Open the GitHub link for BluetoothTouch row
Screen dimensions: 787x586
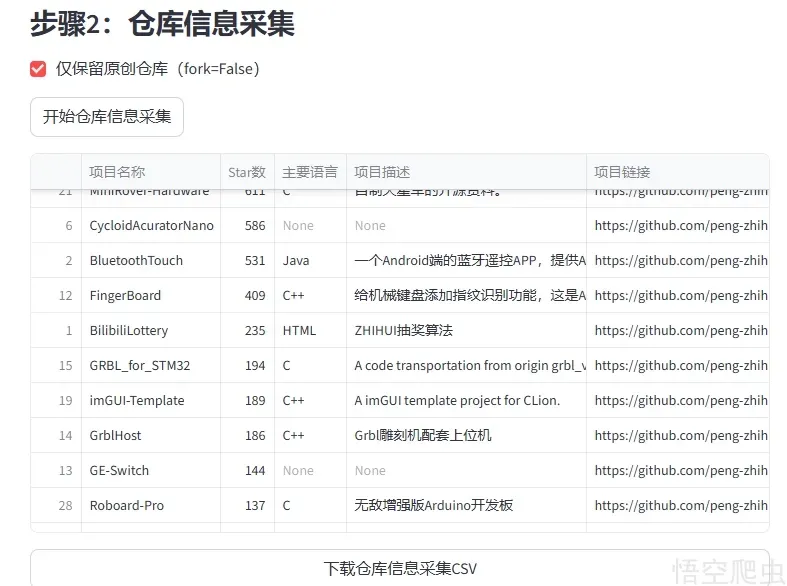(678, 260)
